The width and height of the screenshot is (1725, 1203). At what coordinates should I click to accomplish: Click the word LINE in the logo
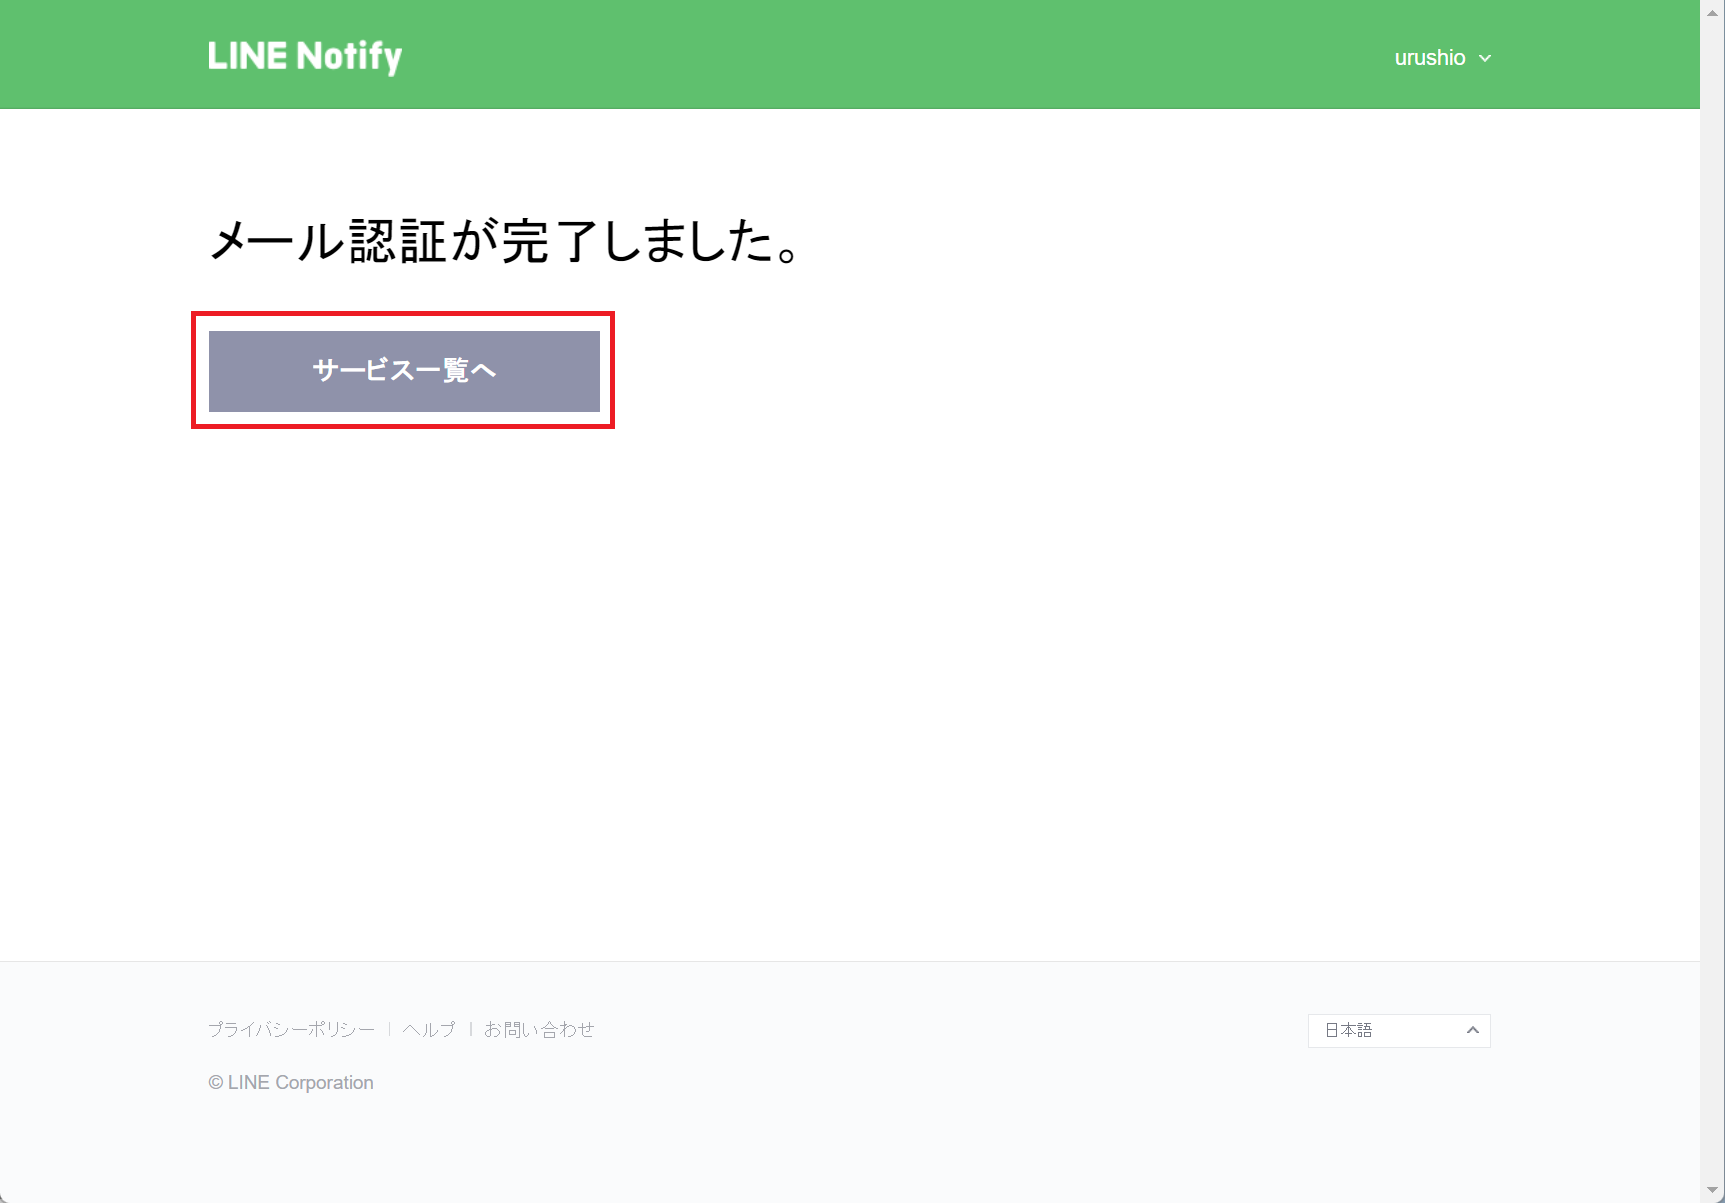pyautogui.click(x=248, y=56)
